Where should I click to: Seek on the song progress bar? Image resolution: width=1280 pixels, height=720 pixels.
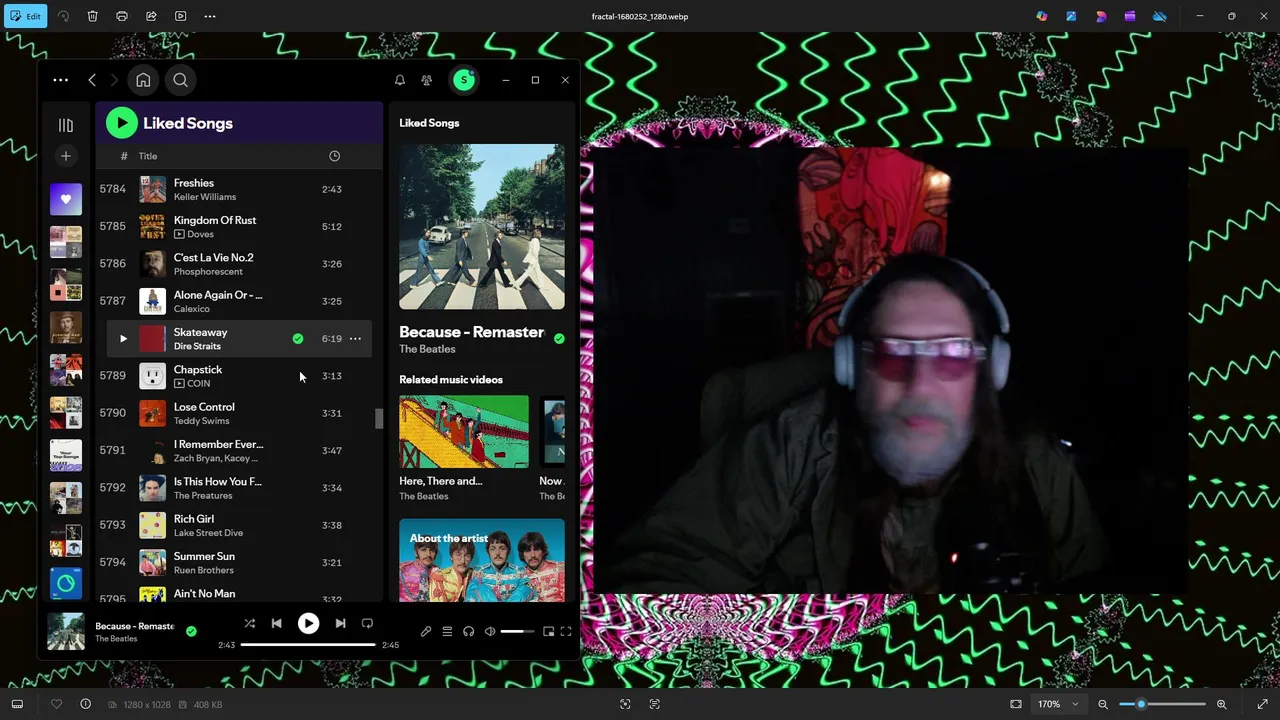pos(308,645)
